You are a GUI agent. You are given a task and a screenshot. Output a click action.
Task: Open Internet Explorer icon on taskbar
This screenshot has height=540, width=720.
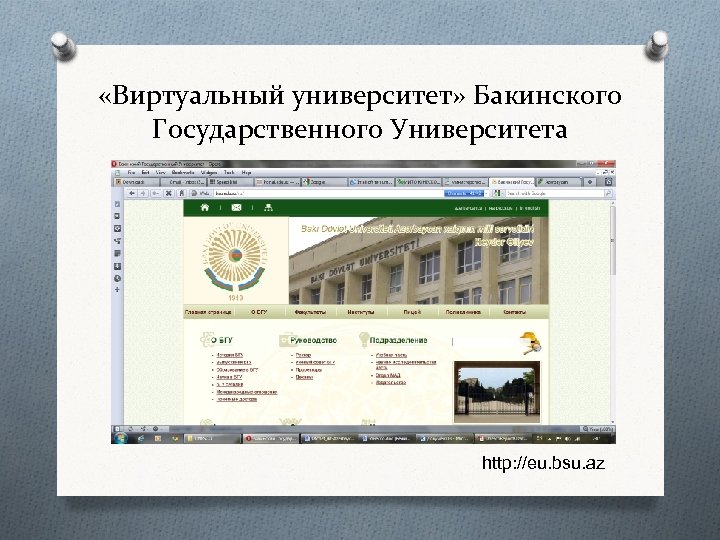(x=141, y=439)
